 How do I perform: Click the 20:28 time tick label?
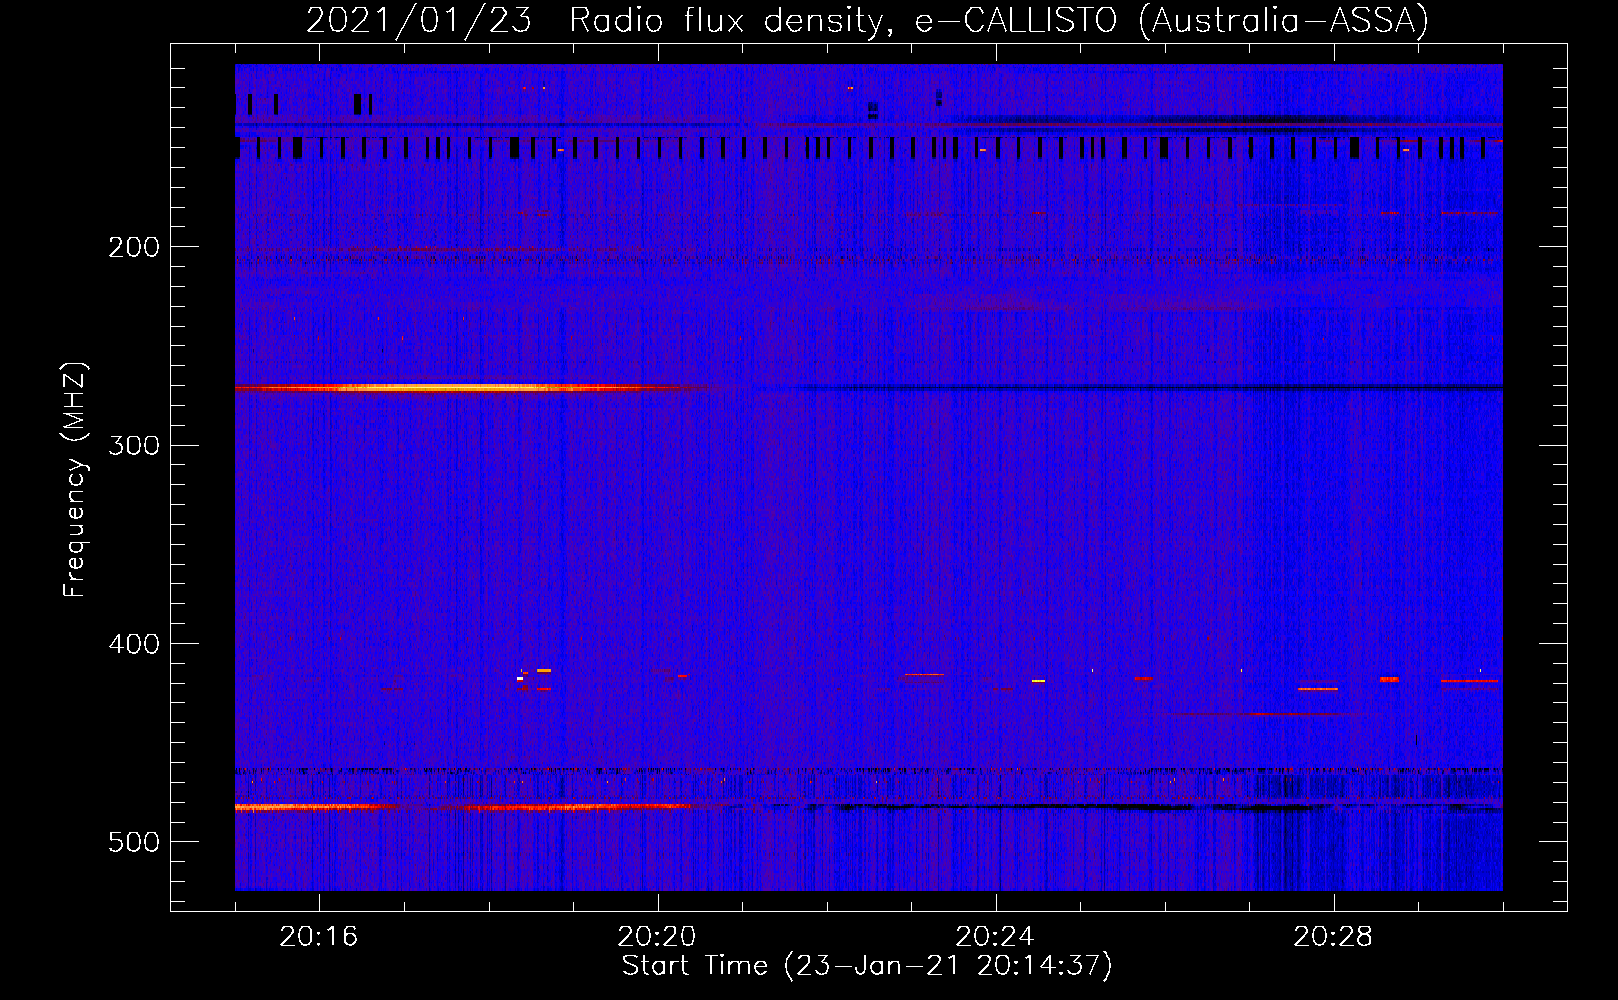1333,937
